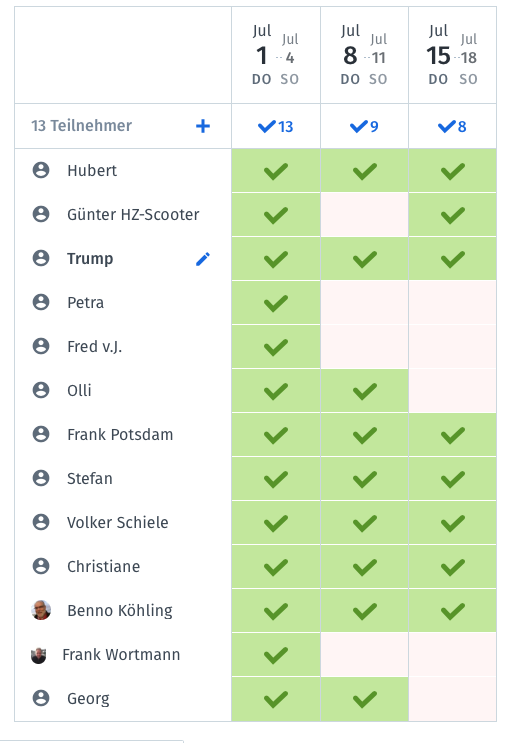Edit Trump's entry with pencil icon
This screenshot has height=743, width=518.
tap(203, 259)
